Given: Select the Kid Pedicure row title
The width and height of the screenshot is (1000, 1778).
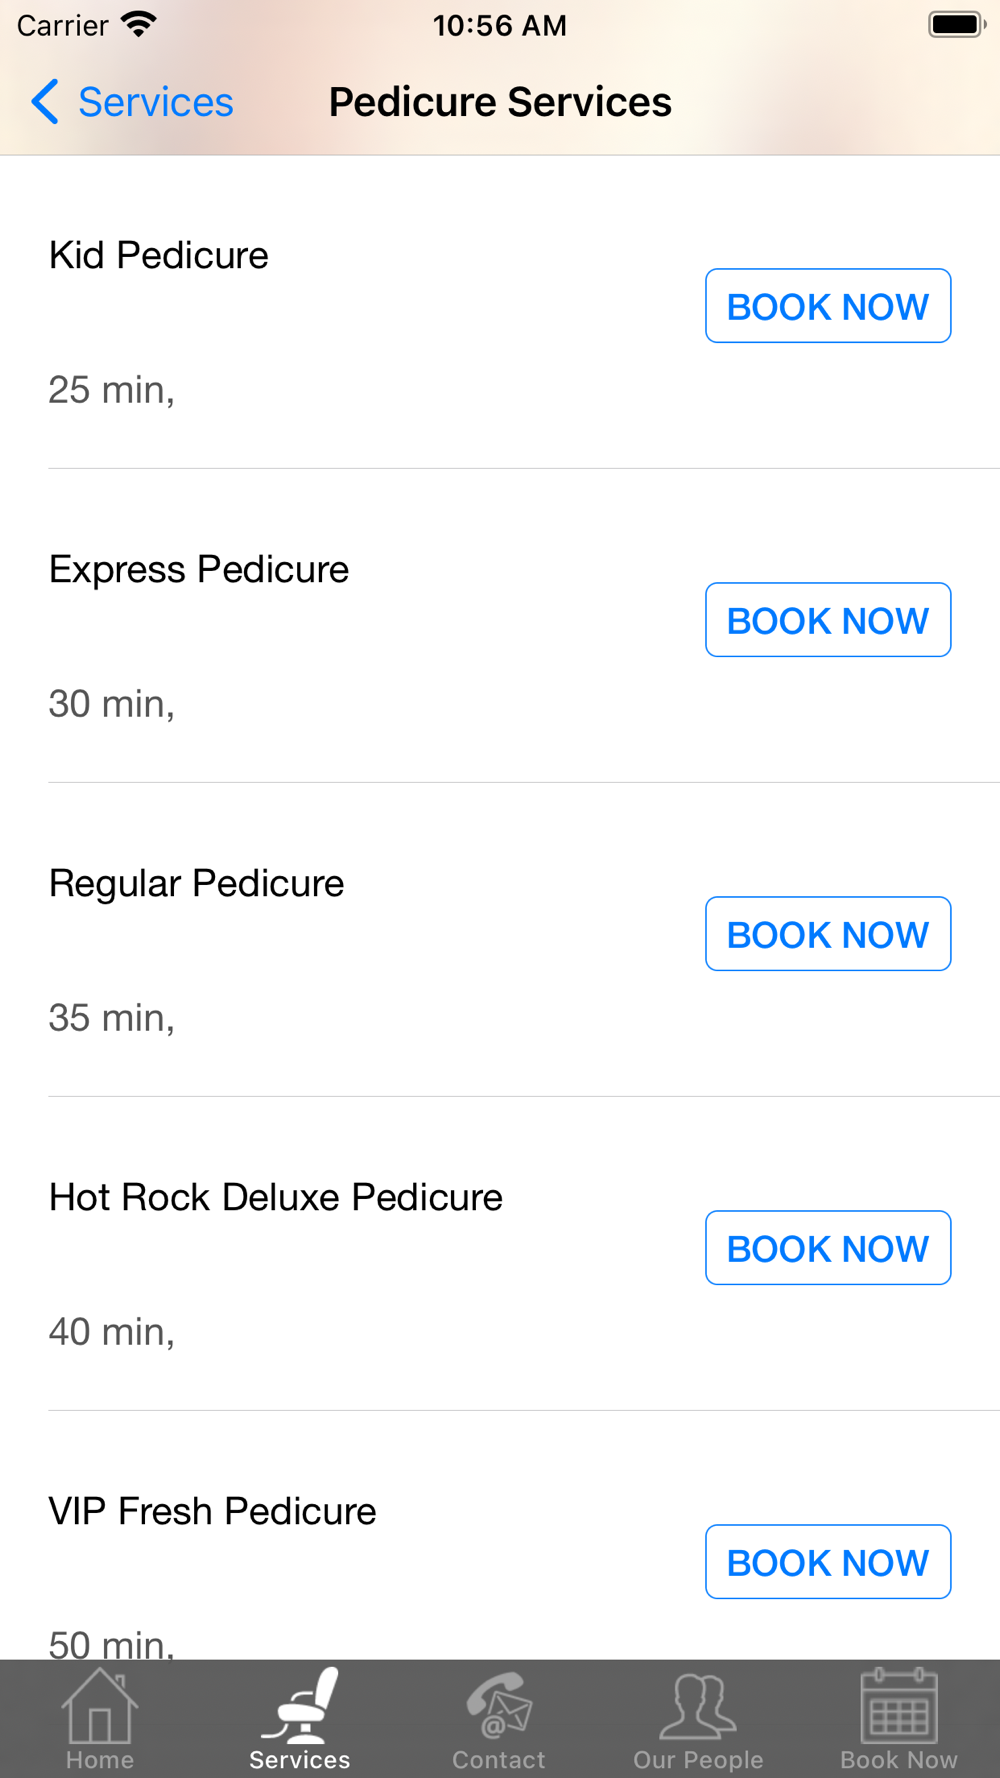Looking at the screenshot, I should click(159, 256).
